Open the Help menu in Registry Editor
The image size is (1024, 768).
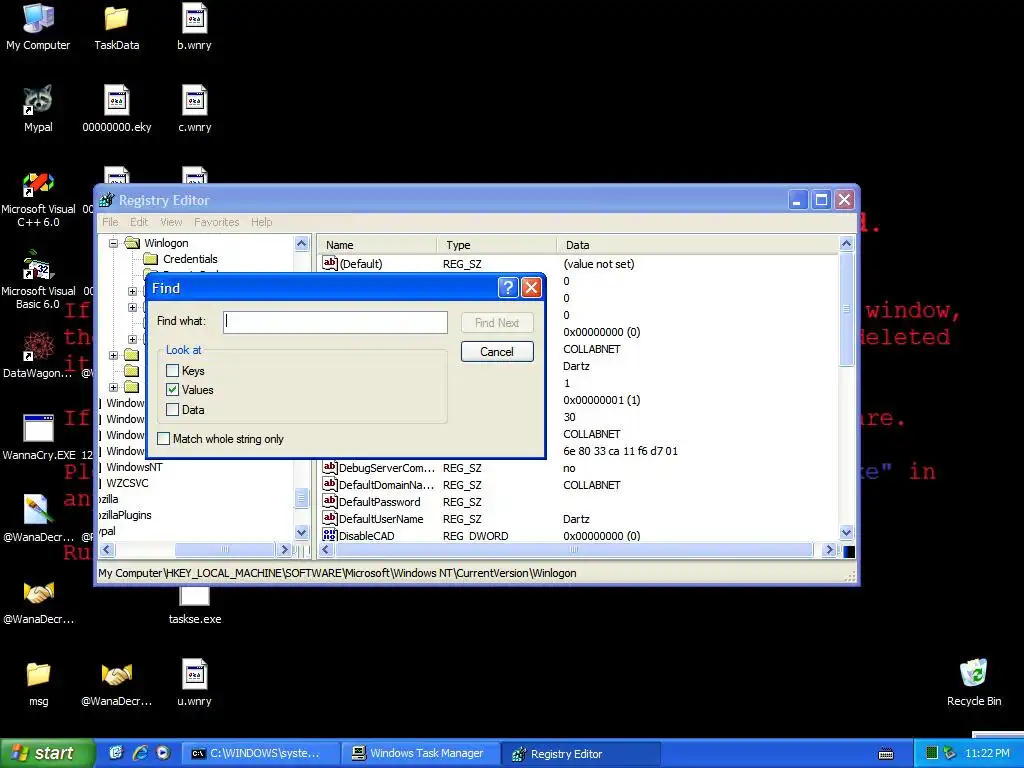point(261,222)
